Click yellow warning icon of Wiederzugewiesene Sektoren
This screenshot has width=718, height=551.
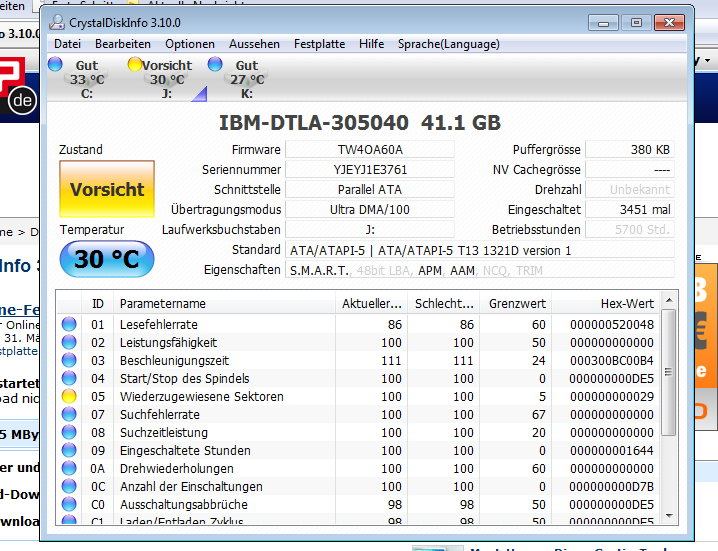(69, 396)
